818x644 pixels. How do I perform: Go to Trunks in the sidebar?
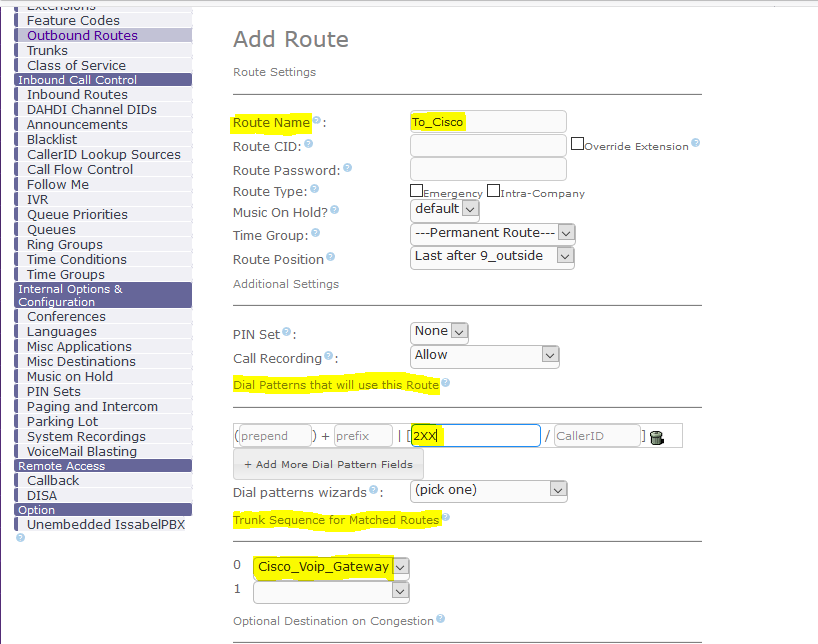click(47, 50)
